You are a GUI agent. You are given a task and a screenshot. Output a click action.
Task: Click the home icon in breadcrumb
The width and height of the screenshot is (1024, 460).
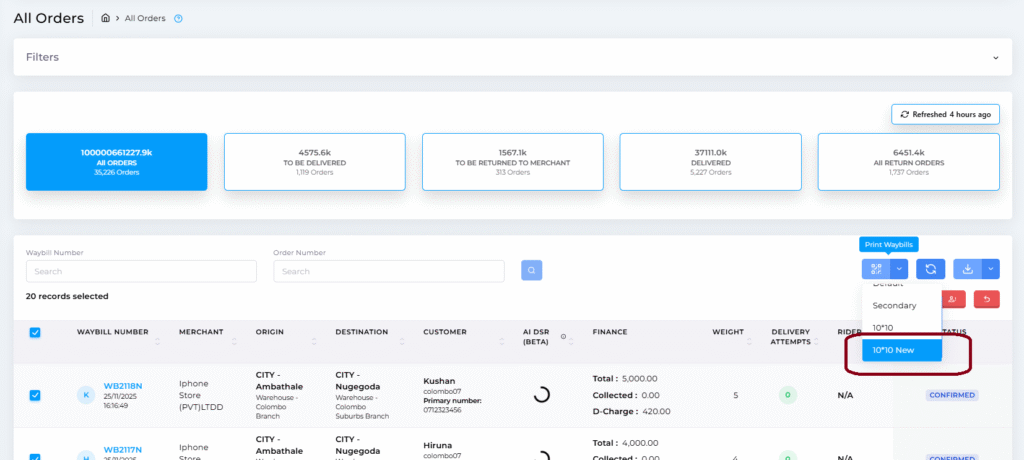point(106,18)
